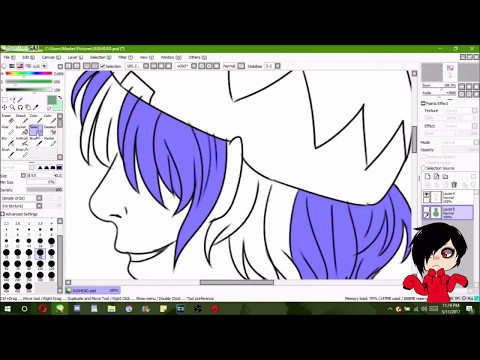
Task: Choose the Marker tool
Action: (50, 141)
